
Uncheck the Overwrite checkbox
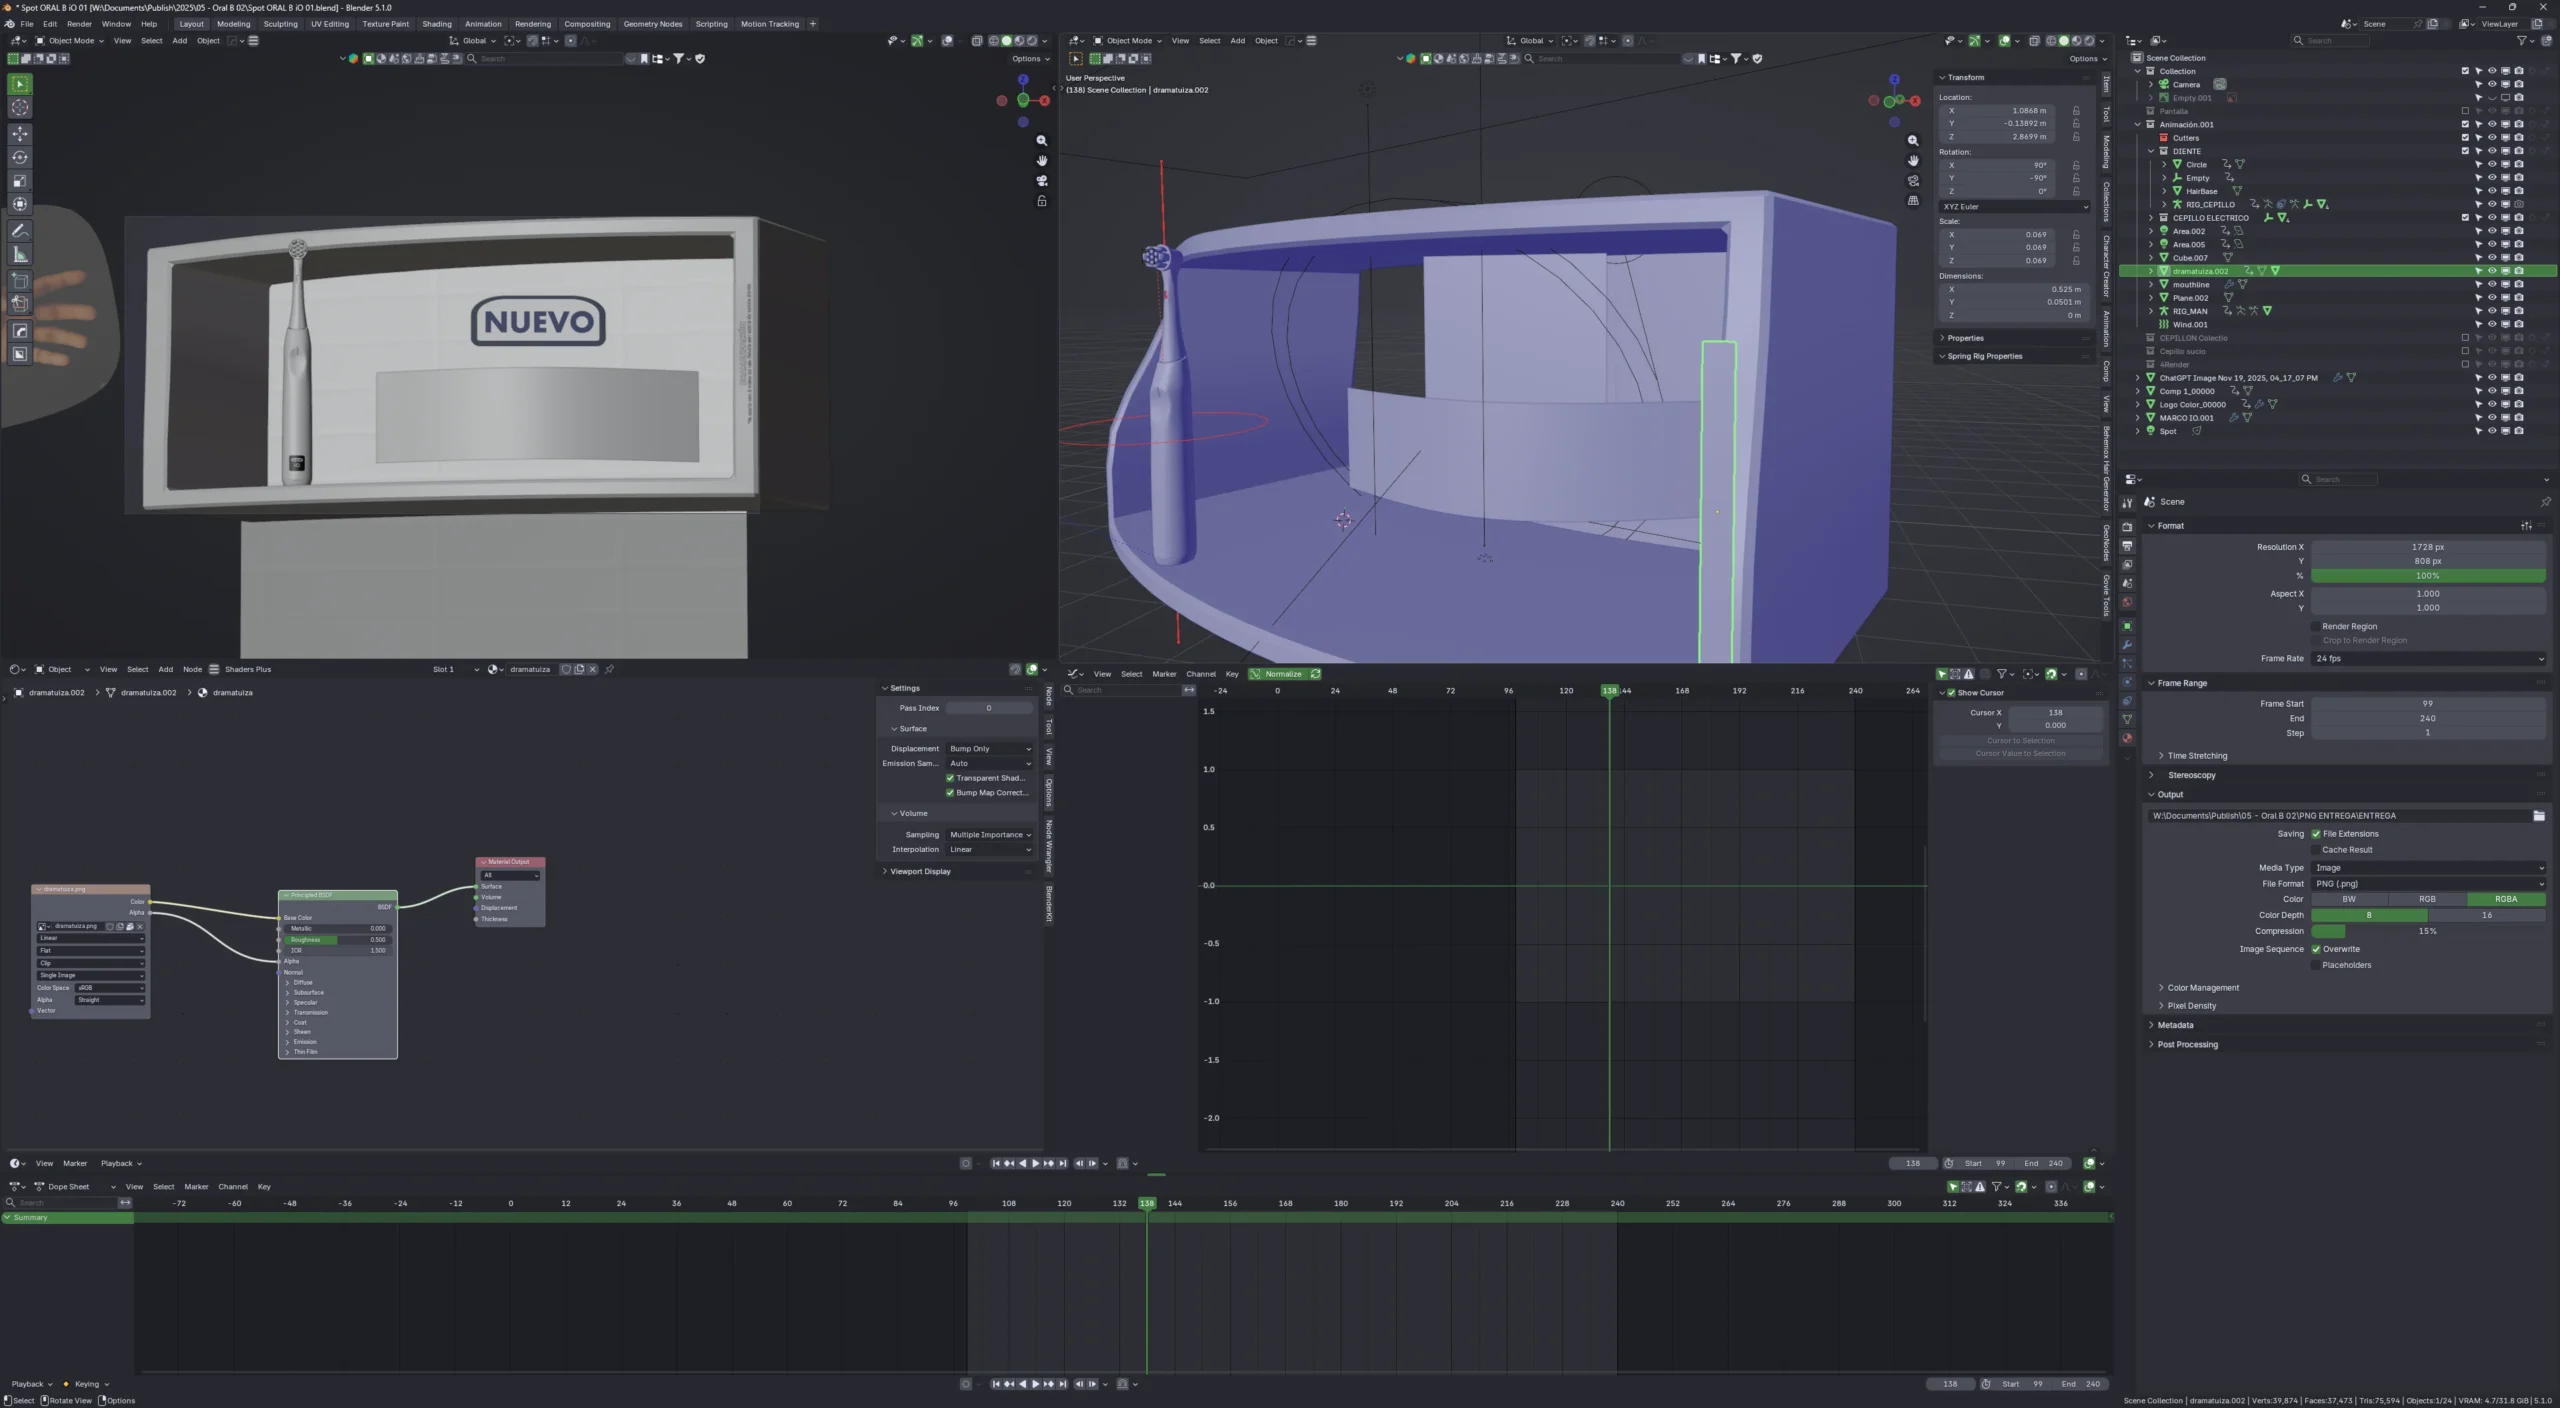pos(2316,950)
